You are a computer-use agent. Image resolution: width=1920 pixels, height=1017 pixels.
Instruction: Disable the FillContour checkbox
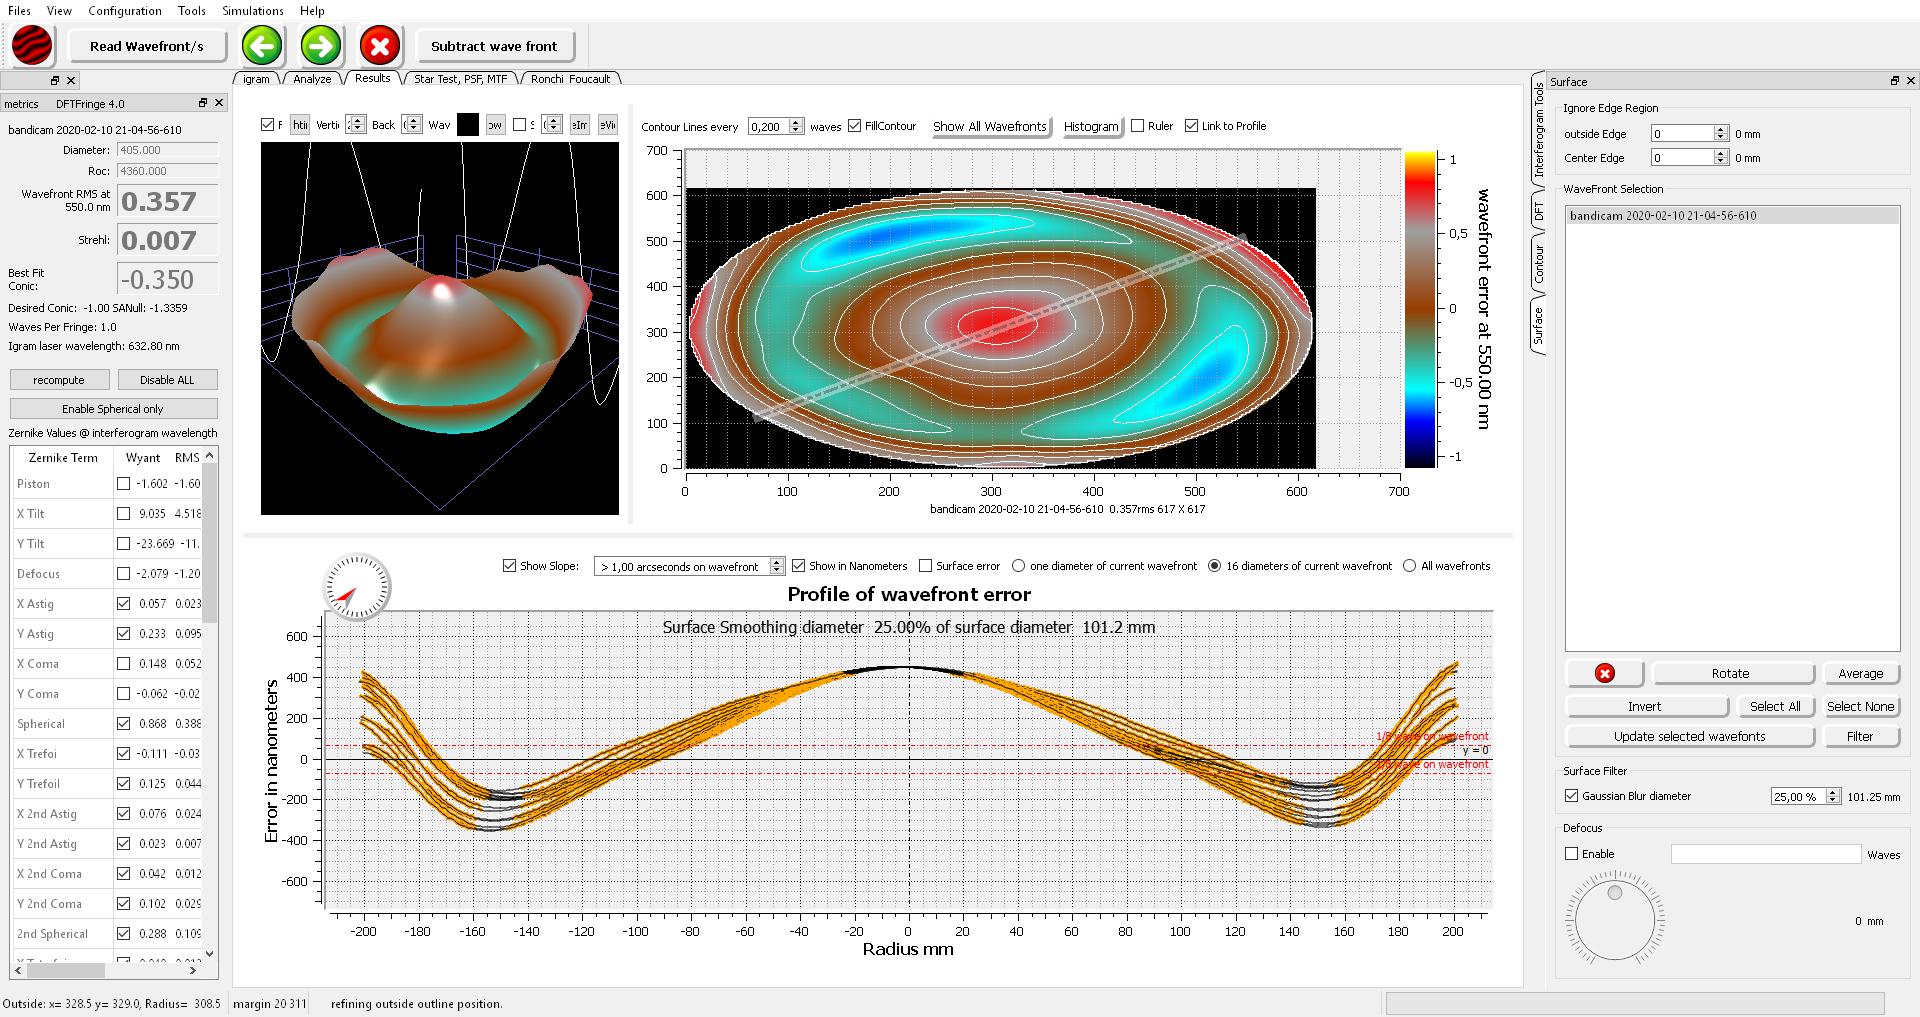855,126
